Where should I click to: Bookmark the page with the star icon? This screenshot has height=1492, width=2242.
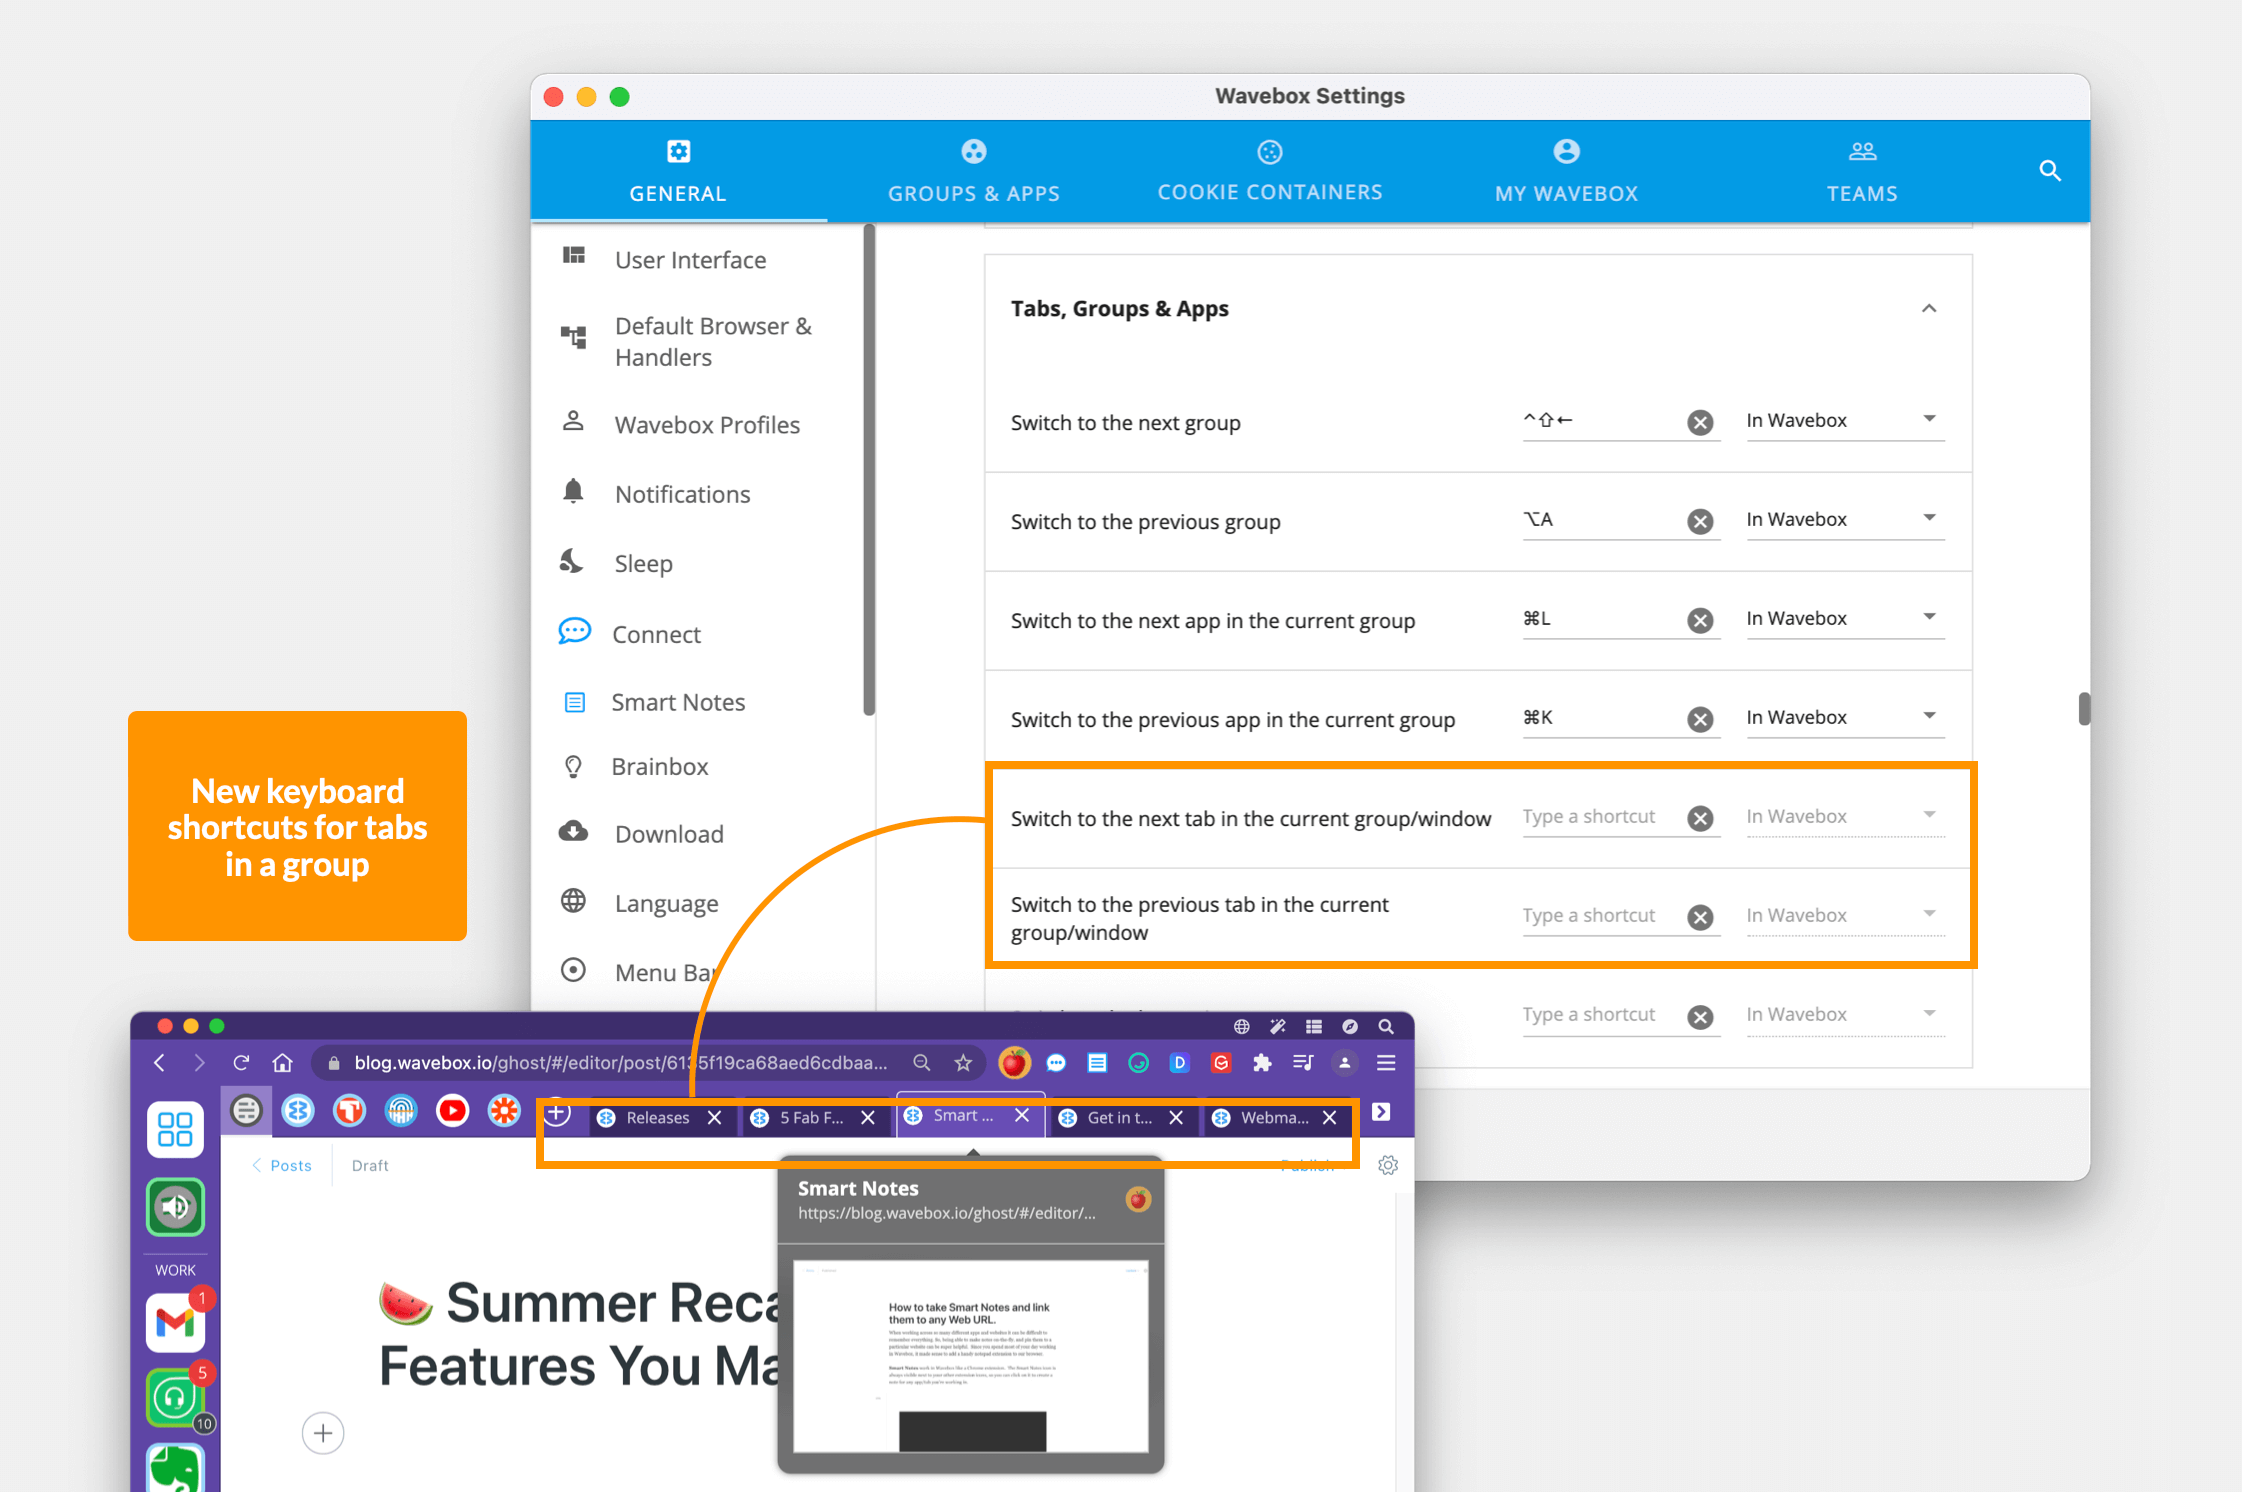click(x=963, y=1063)
